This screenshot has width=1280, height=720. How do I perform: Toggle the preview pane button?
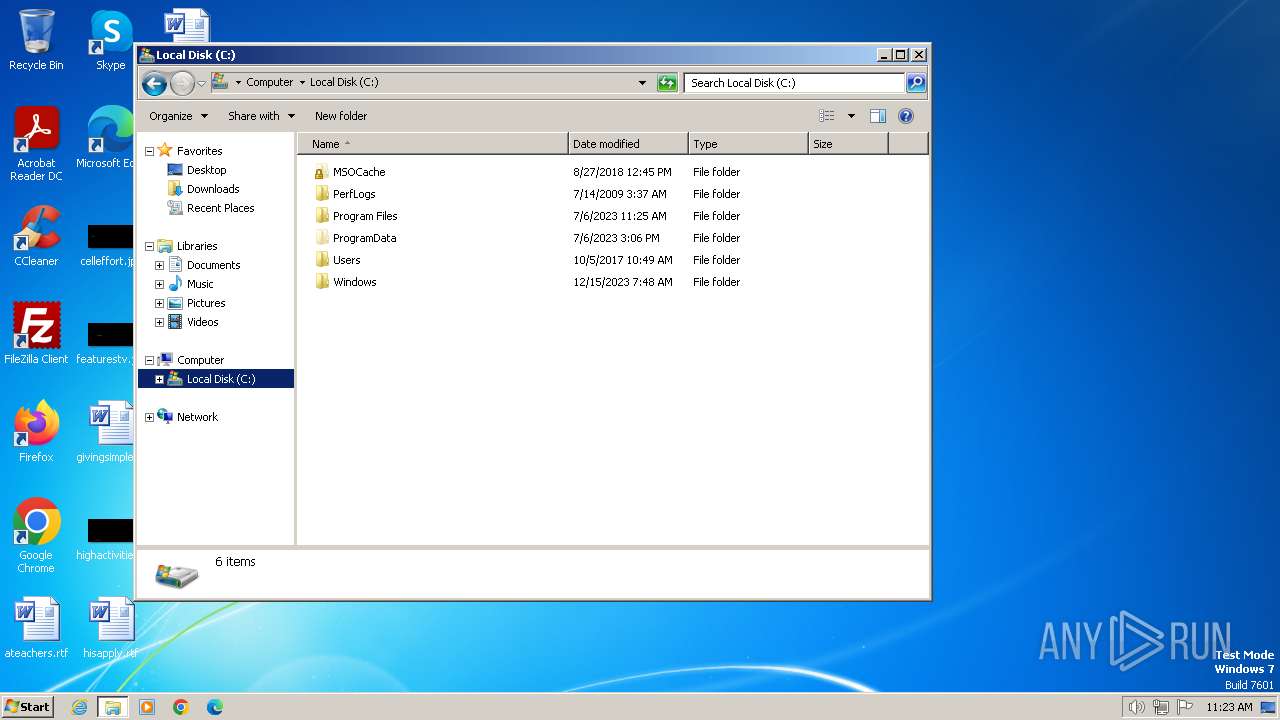point(877,116)
